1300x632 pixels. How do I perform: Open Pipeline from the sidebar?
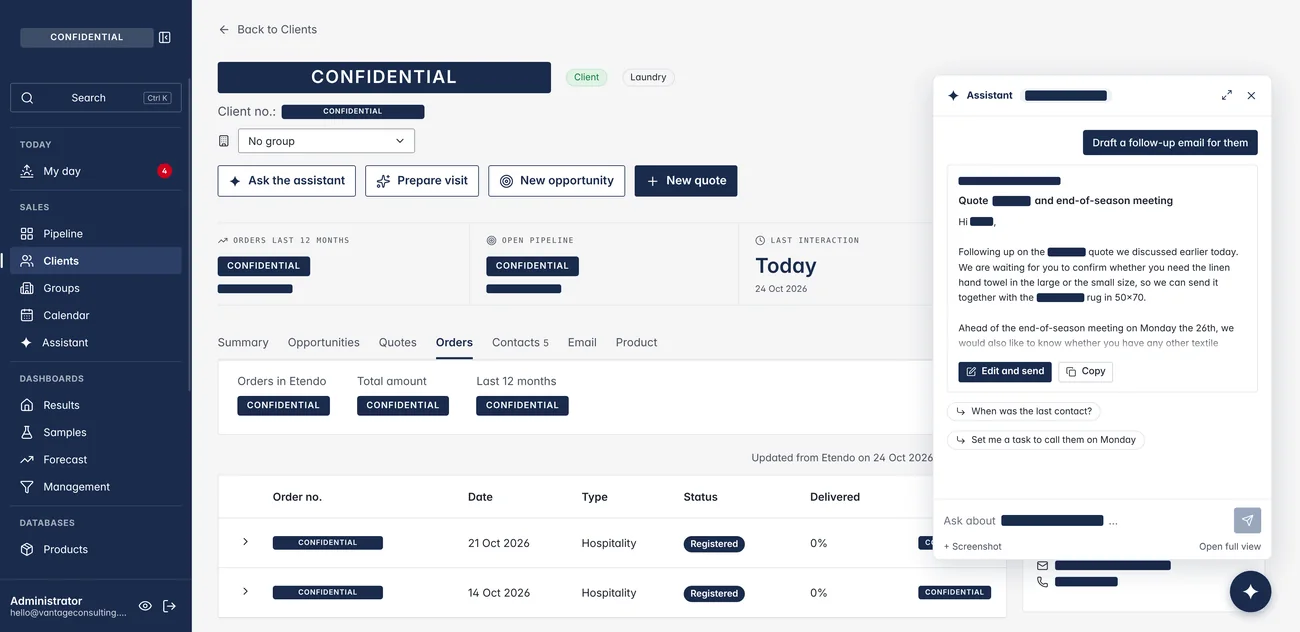[x=96, y=234]
